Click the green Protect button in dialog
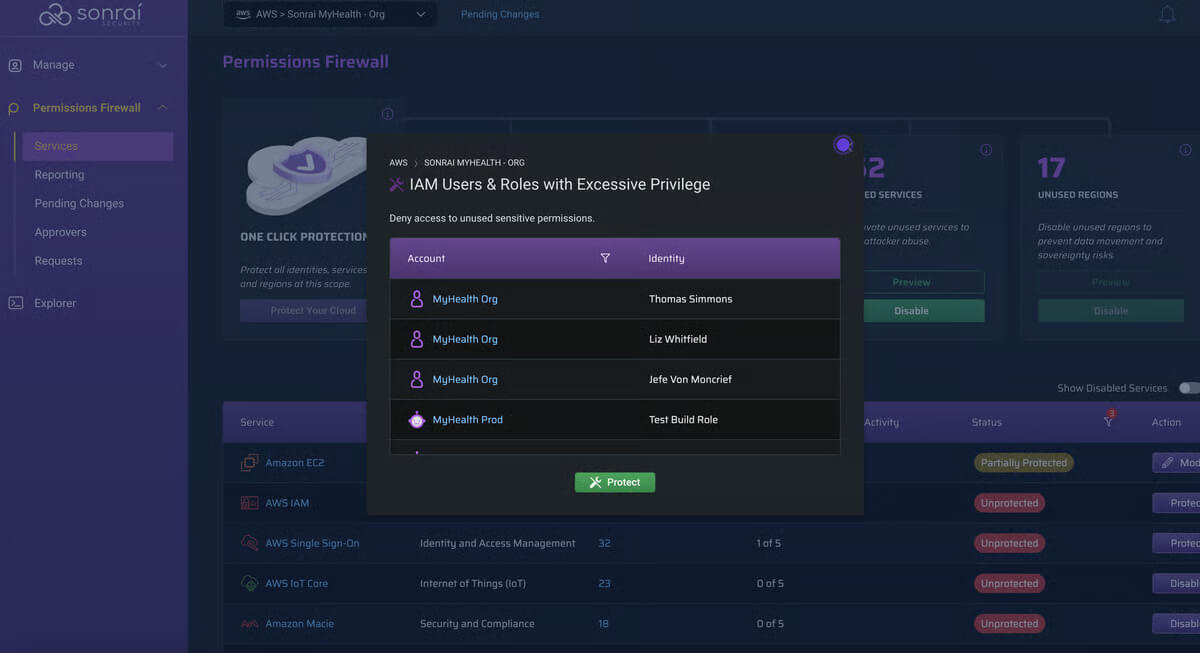This screenshot has width=1200, height=653. coord(615,482)
